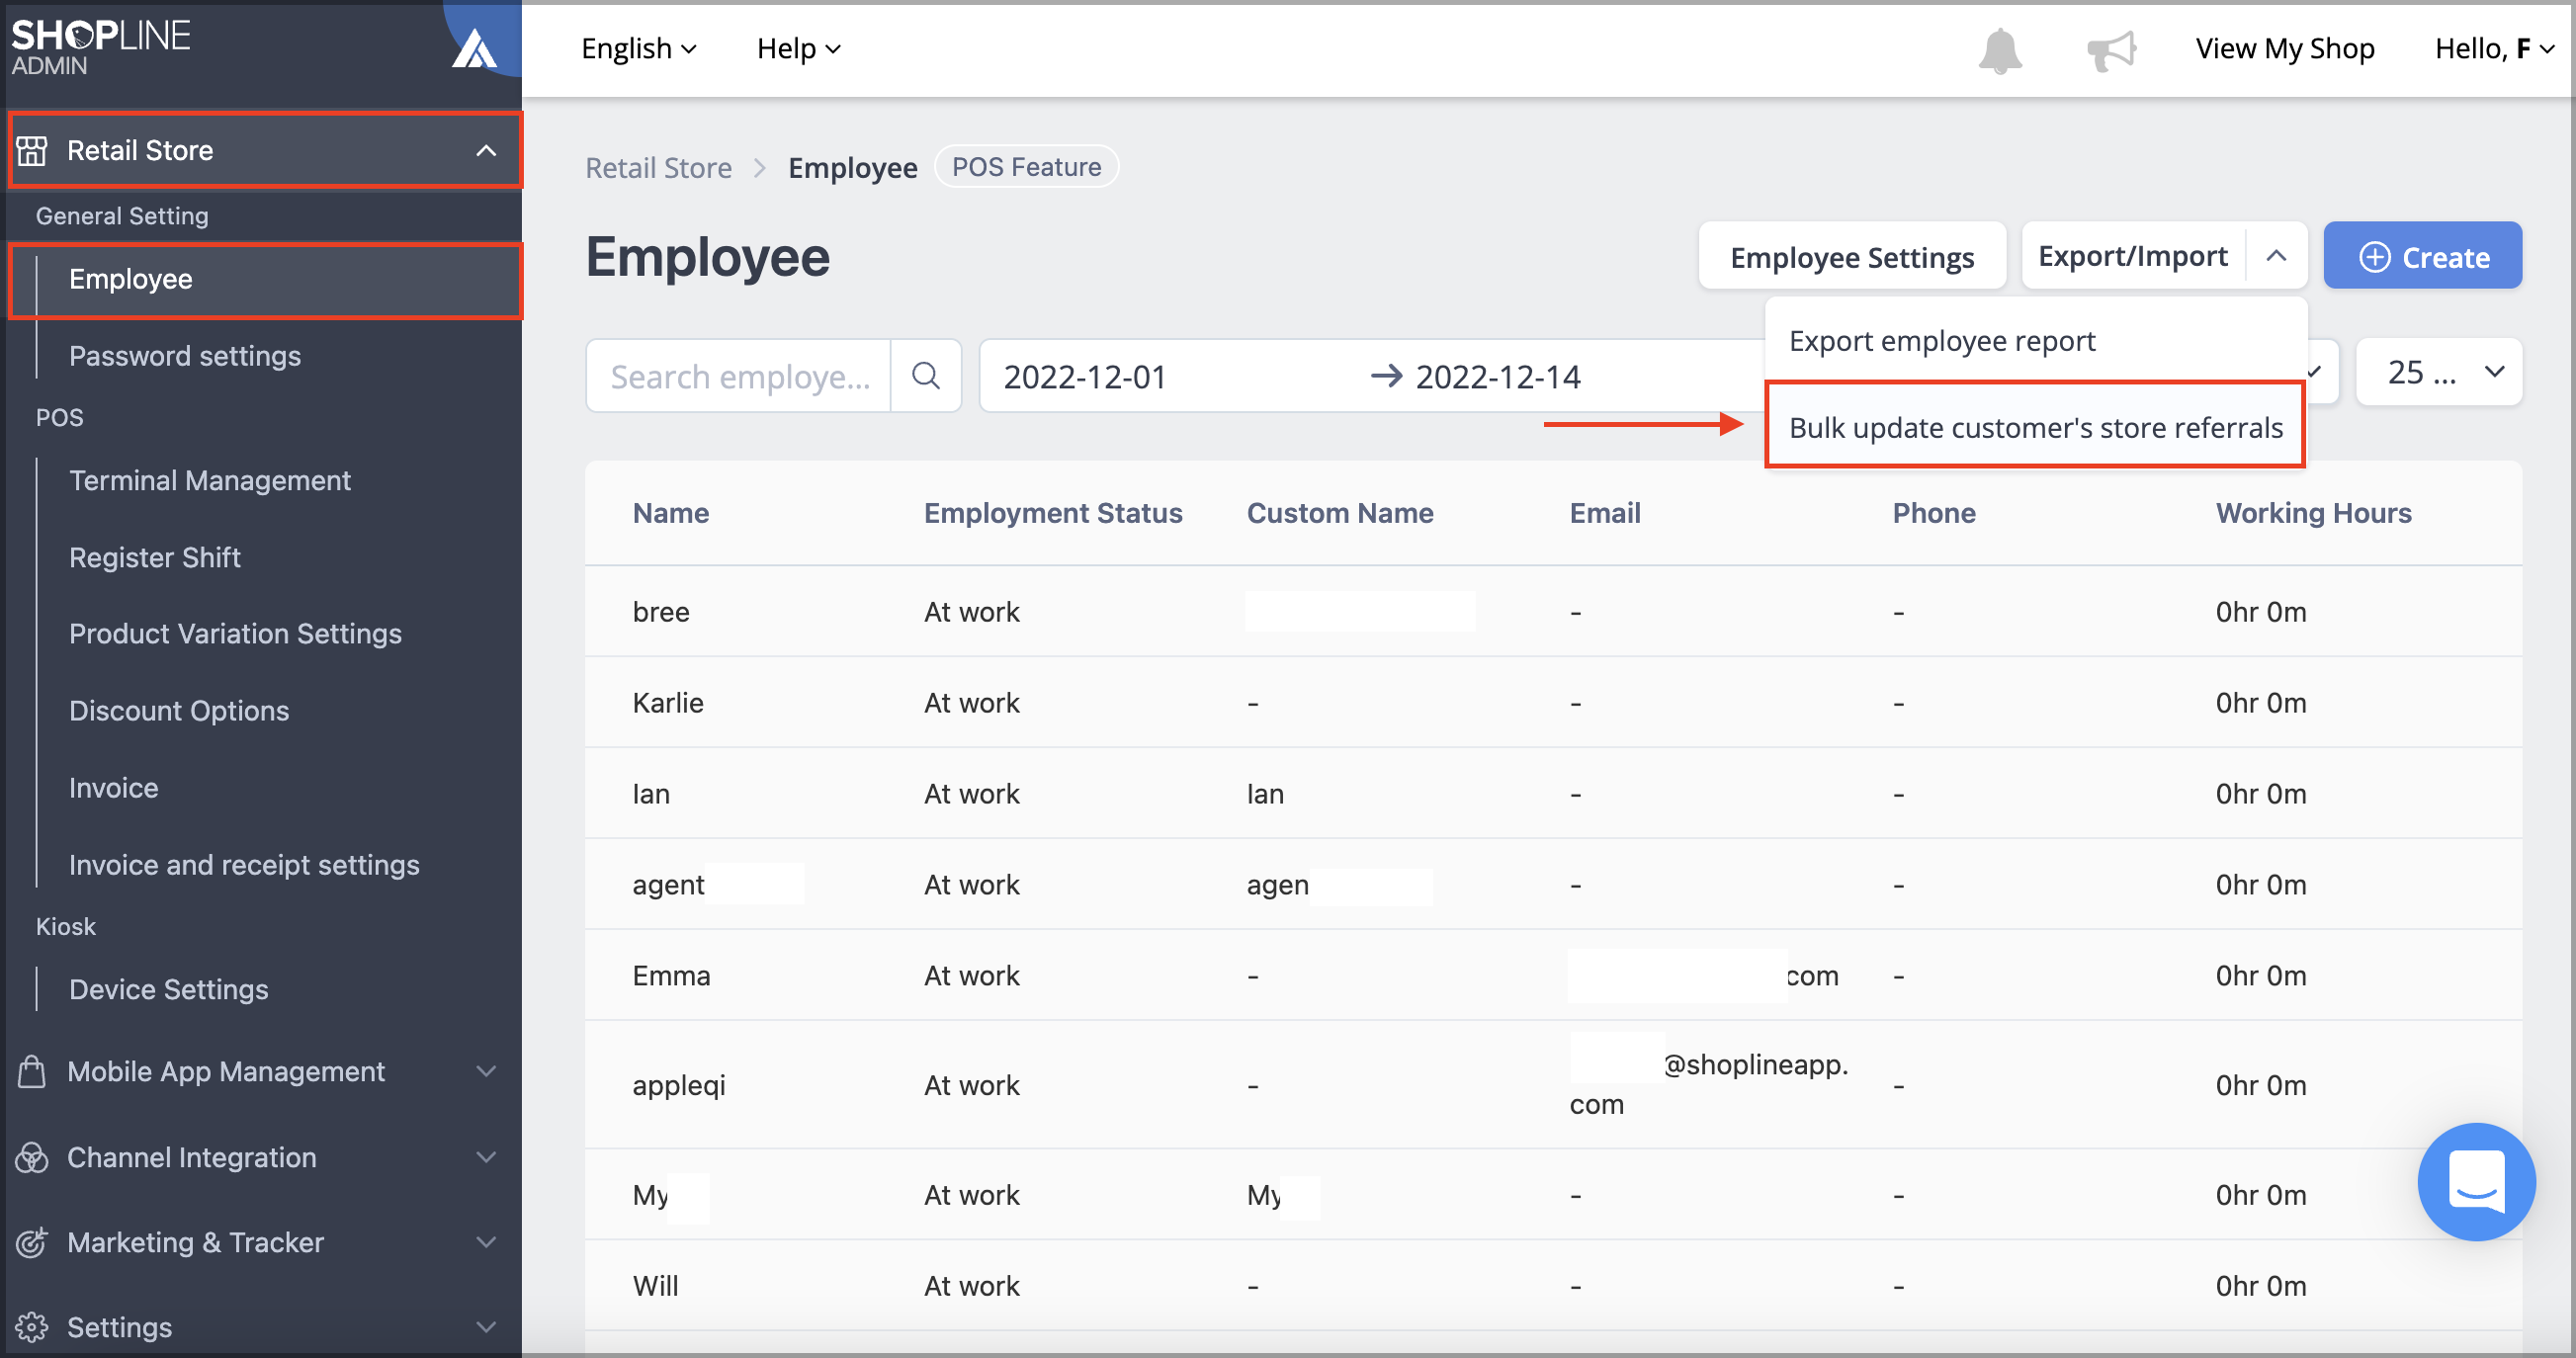
Task: Go to Terminal Management
Action: click(210, 481)
